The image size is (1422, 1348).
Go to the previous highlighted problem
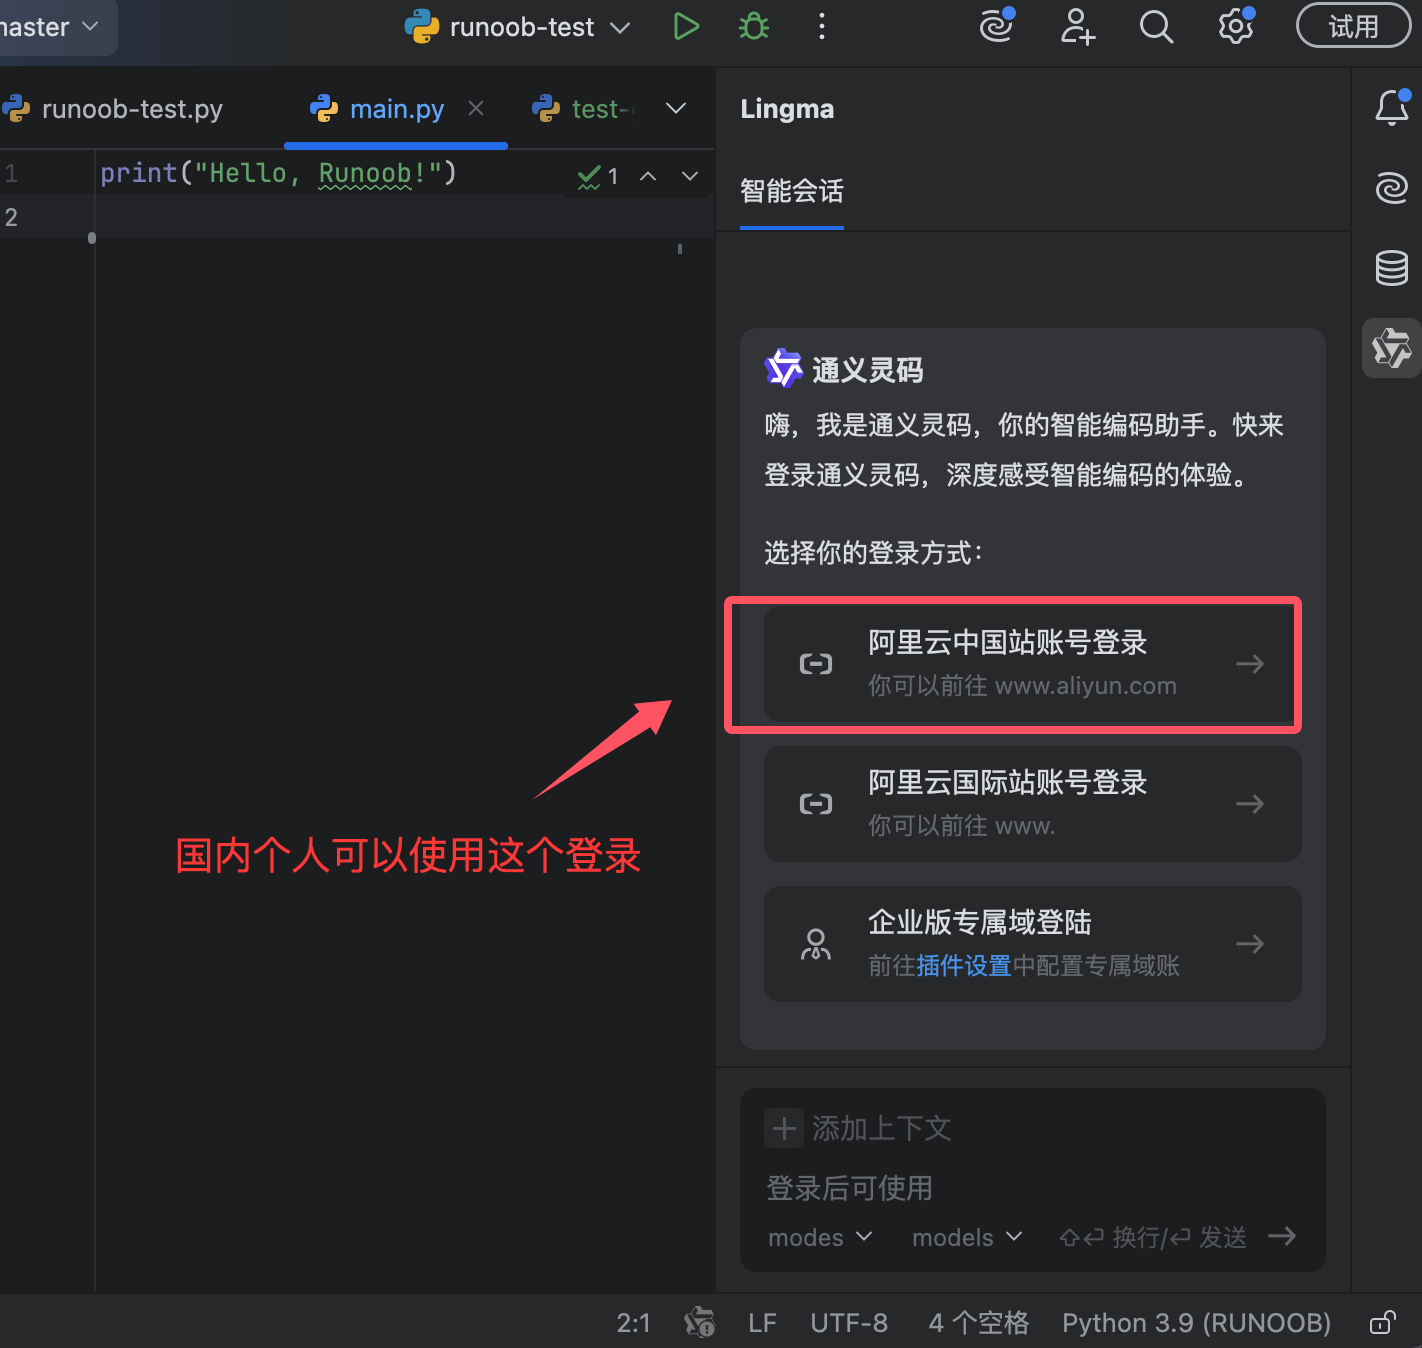648,176
